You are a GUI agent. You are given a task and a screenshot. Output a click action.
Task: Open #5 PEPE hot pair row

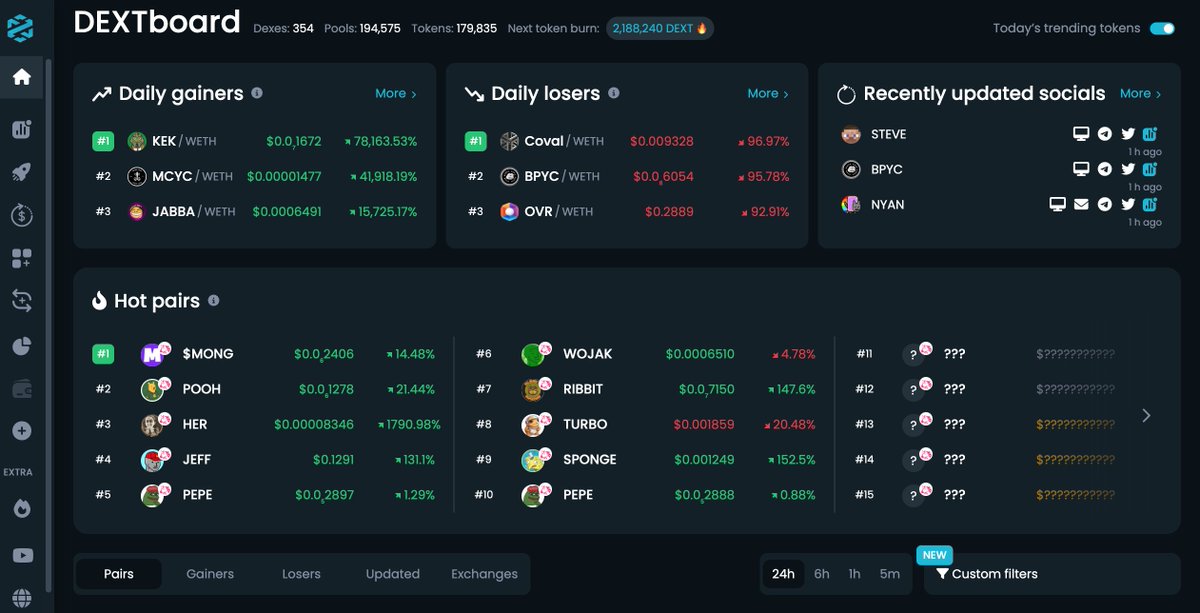pos(266,495)
